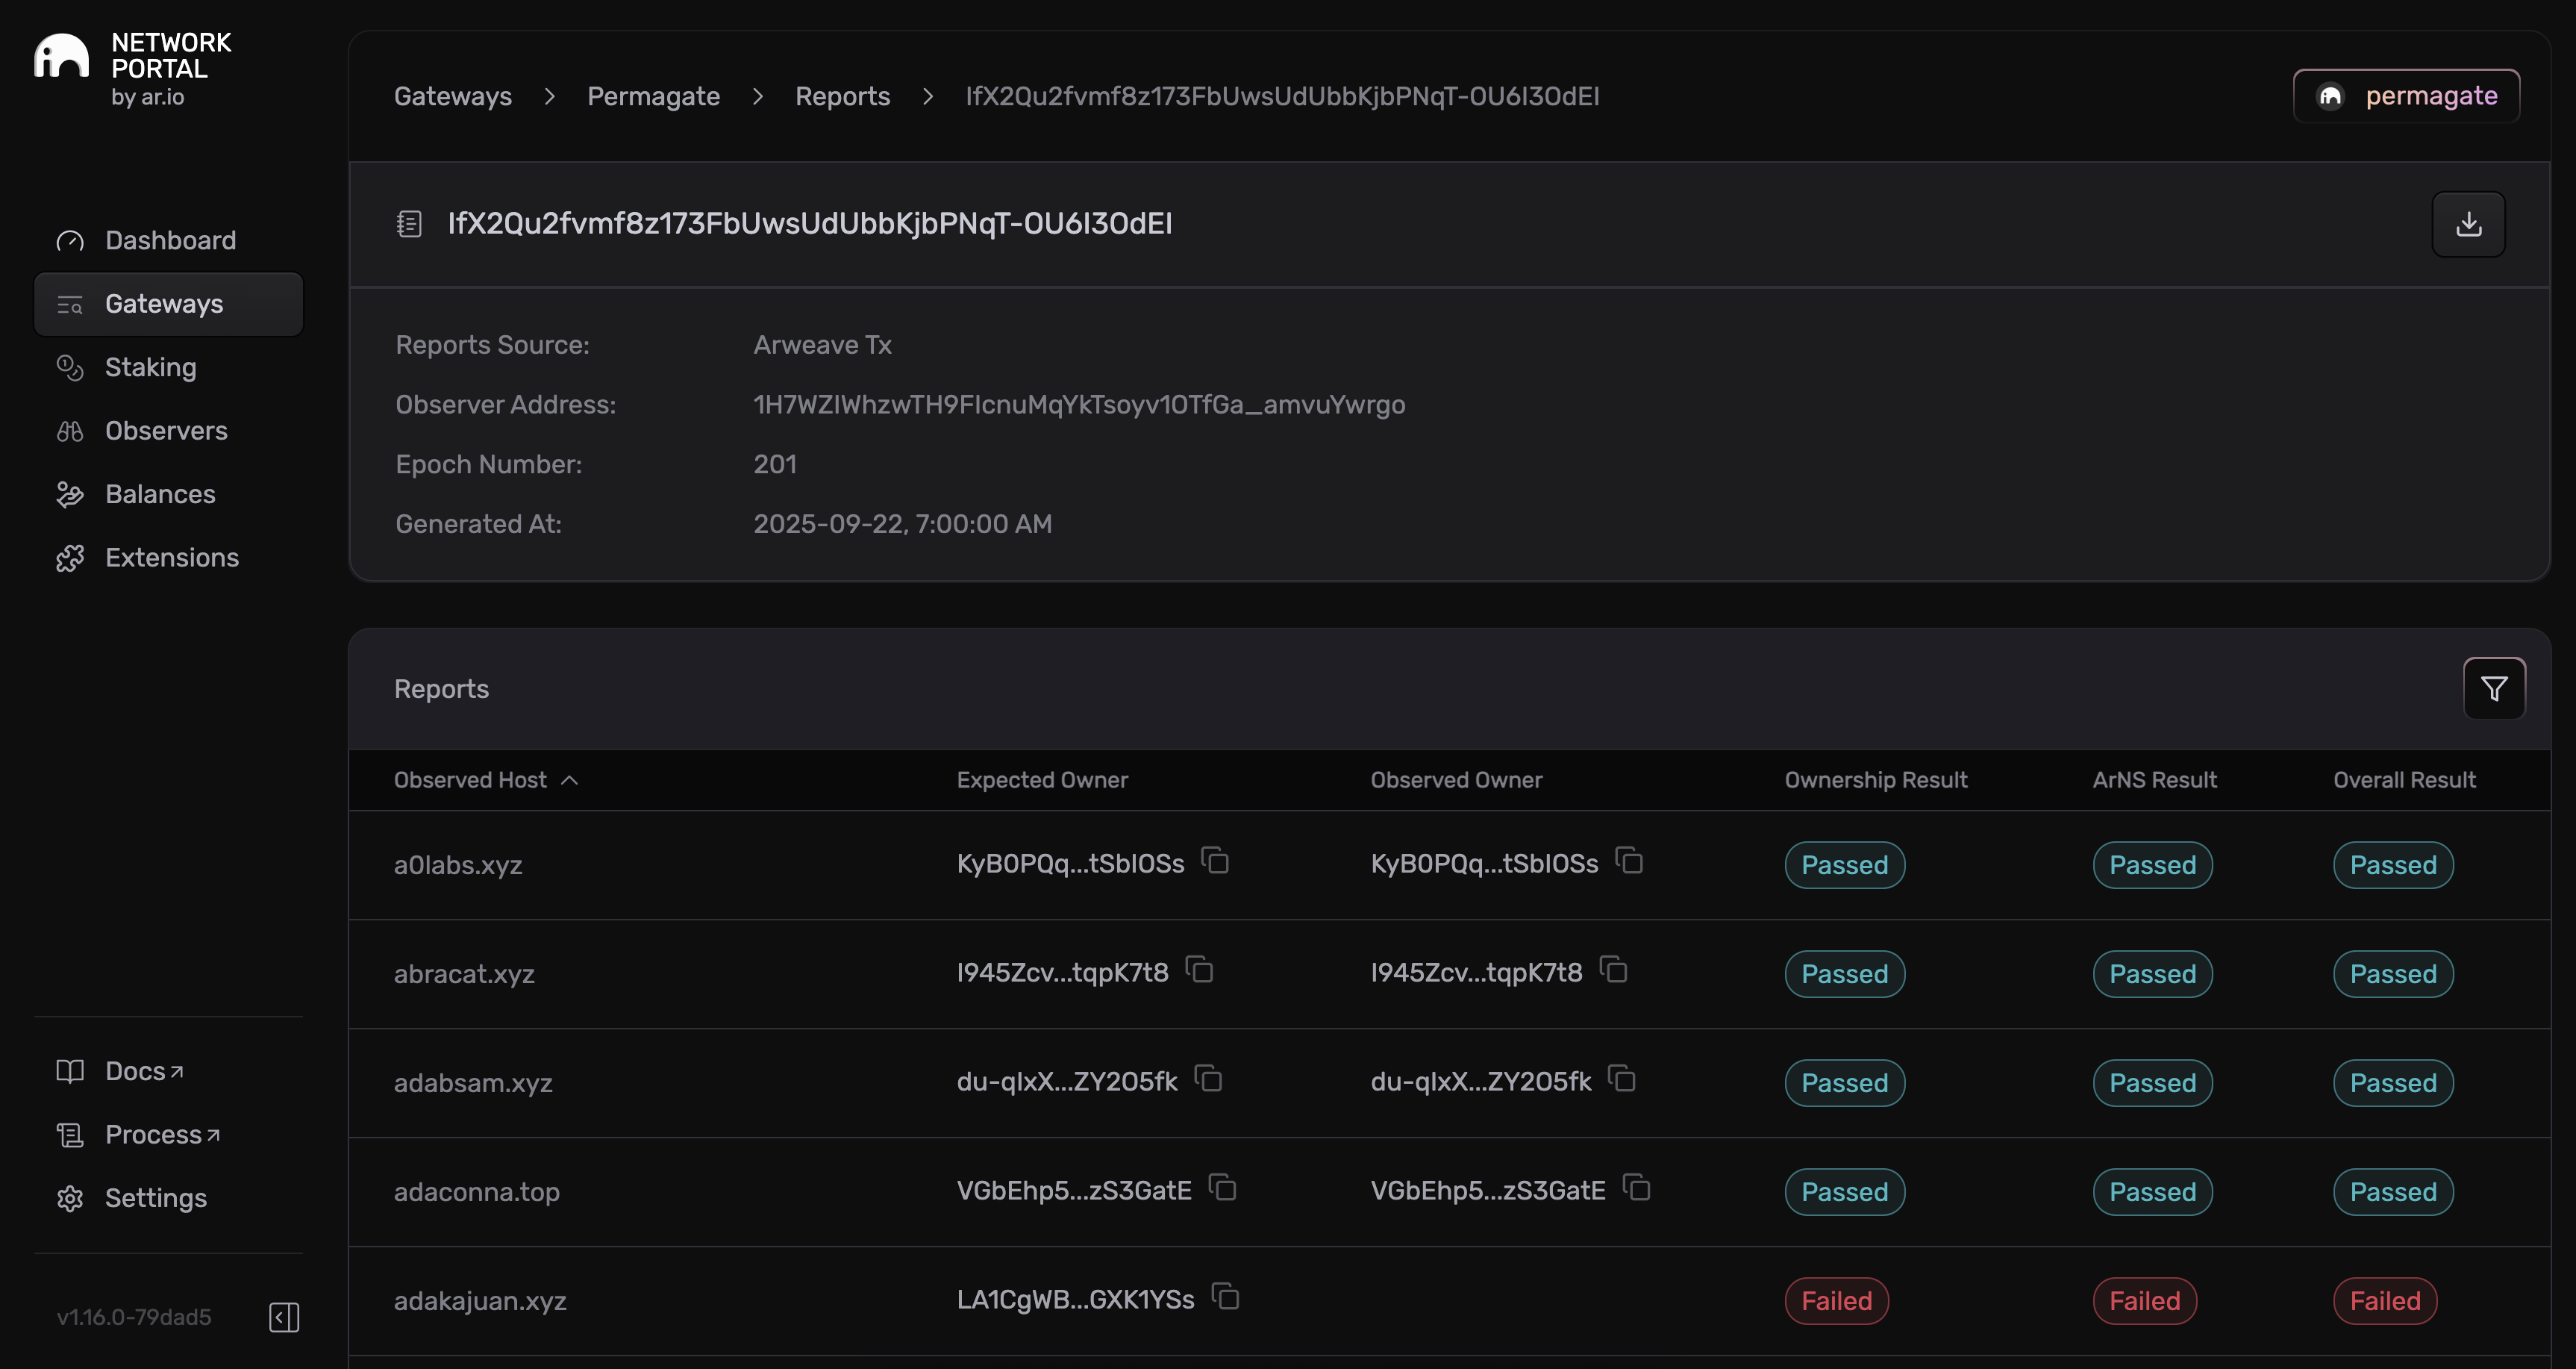Screen dimensions: 2576x1369
Task: Switch to the Reports breadcrumb item
Action: click(x=842, y=96)
